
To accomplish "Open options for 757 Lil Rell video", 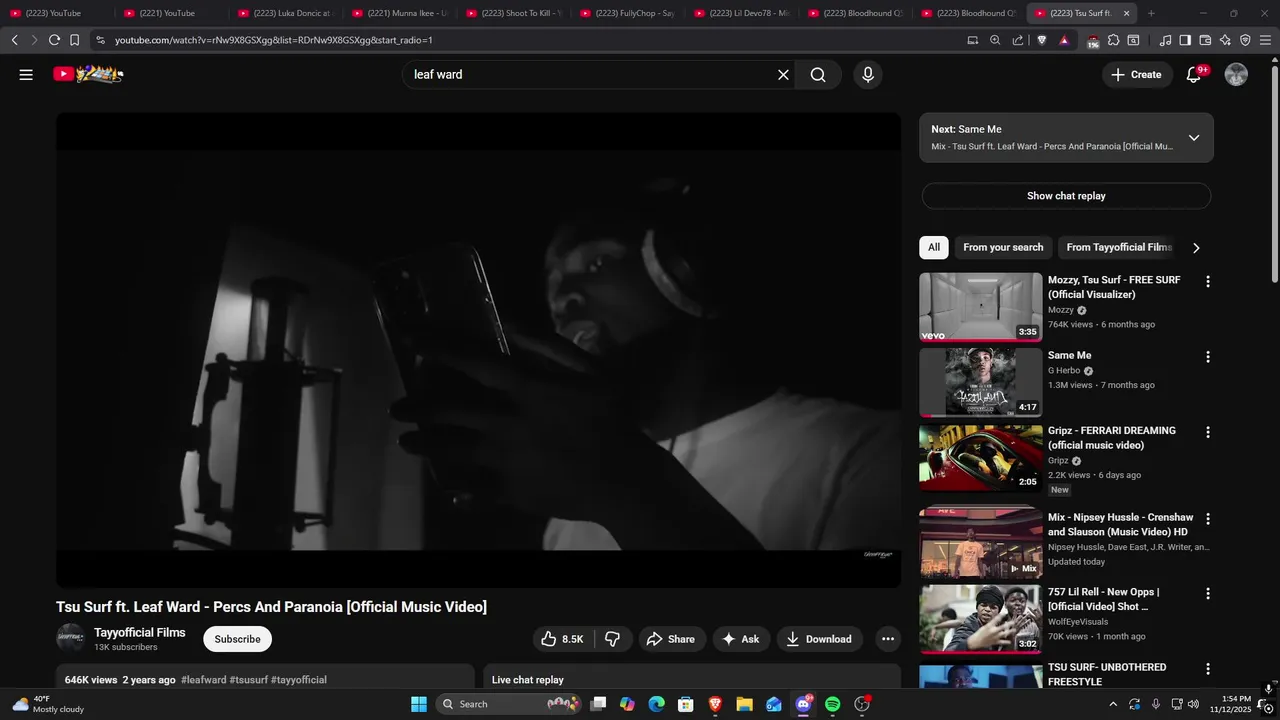I will [1207, 593].
